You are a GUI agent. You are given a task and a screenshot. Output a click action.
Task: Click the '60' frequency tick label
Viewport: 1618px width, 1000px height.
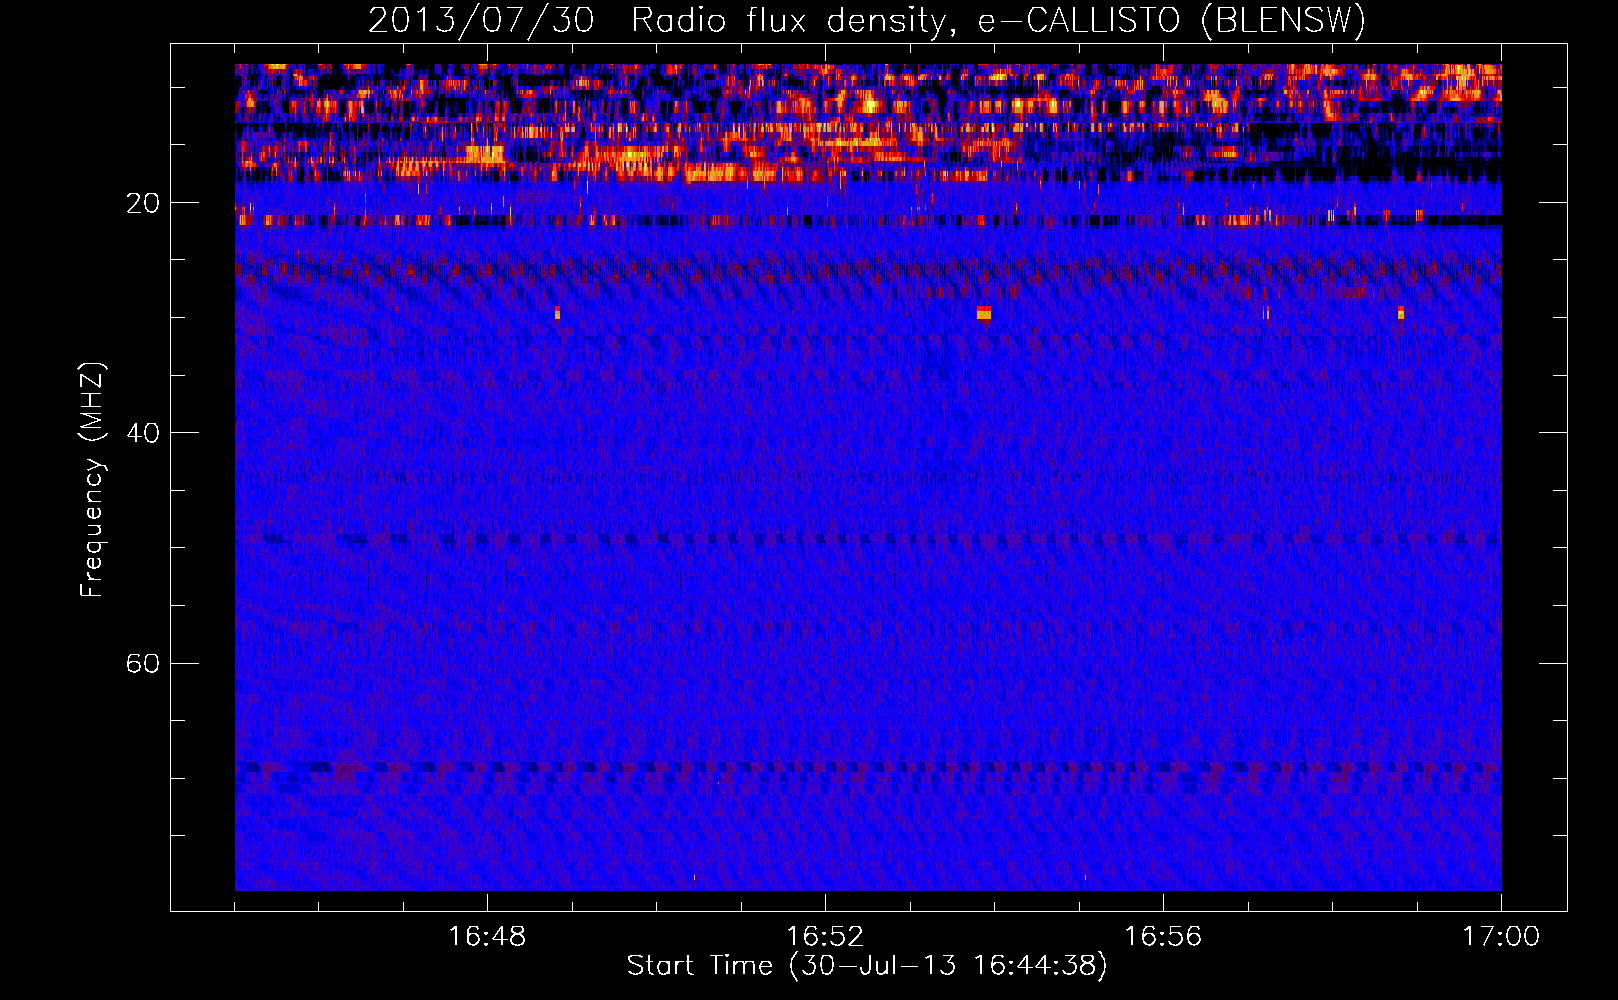143,663
